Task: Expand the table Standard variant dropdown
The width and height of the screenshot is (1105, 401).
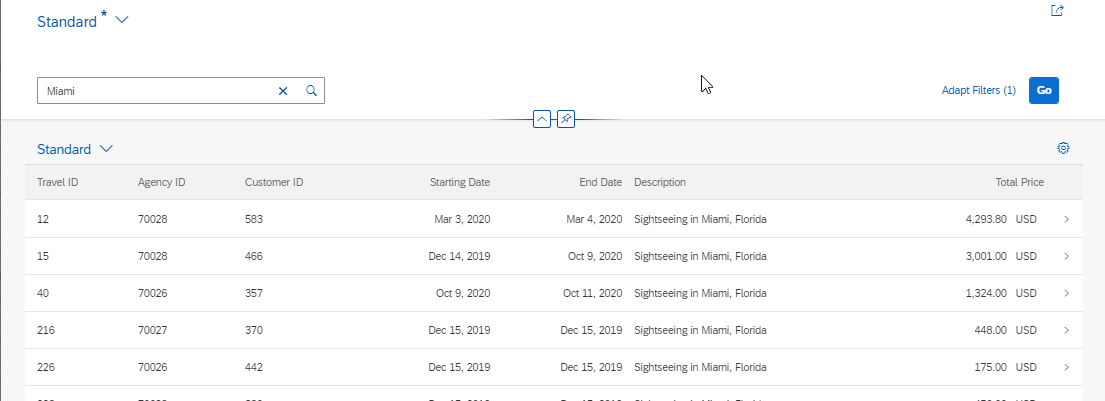Action: point(106,149)
